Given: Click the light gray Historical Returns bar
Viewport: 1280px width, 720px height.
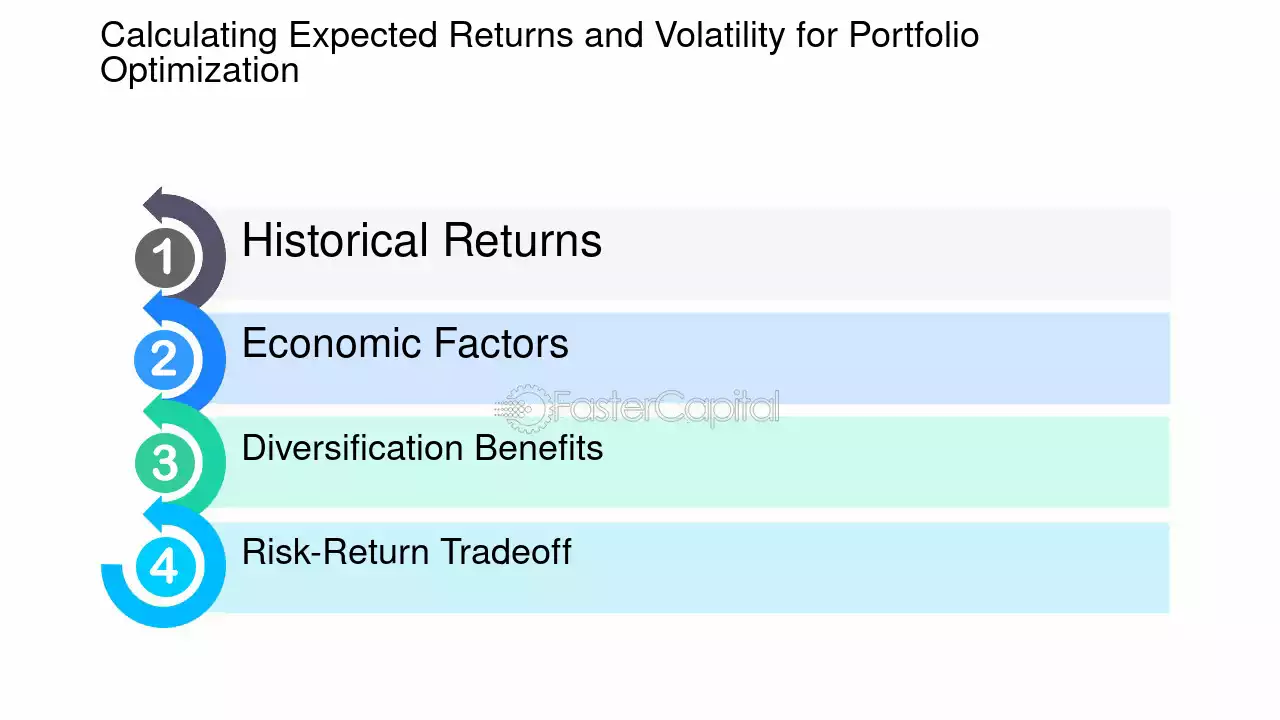Looking at the screenshot, I should [x=690, y=254].
